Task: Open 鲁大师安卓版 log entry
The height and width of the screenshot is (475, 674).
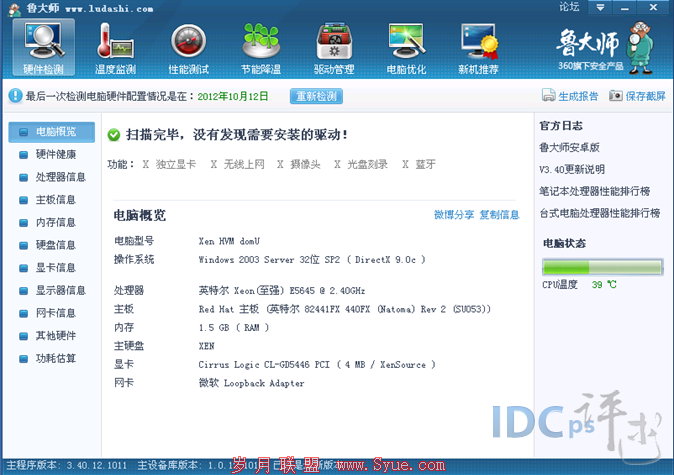Action: pos(570,148)
